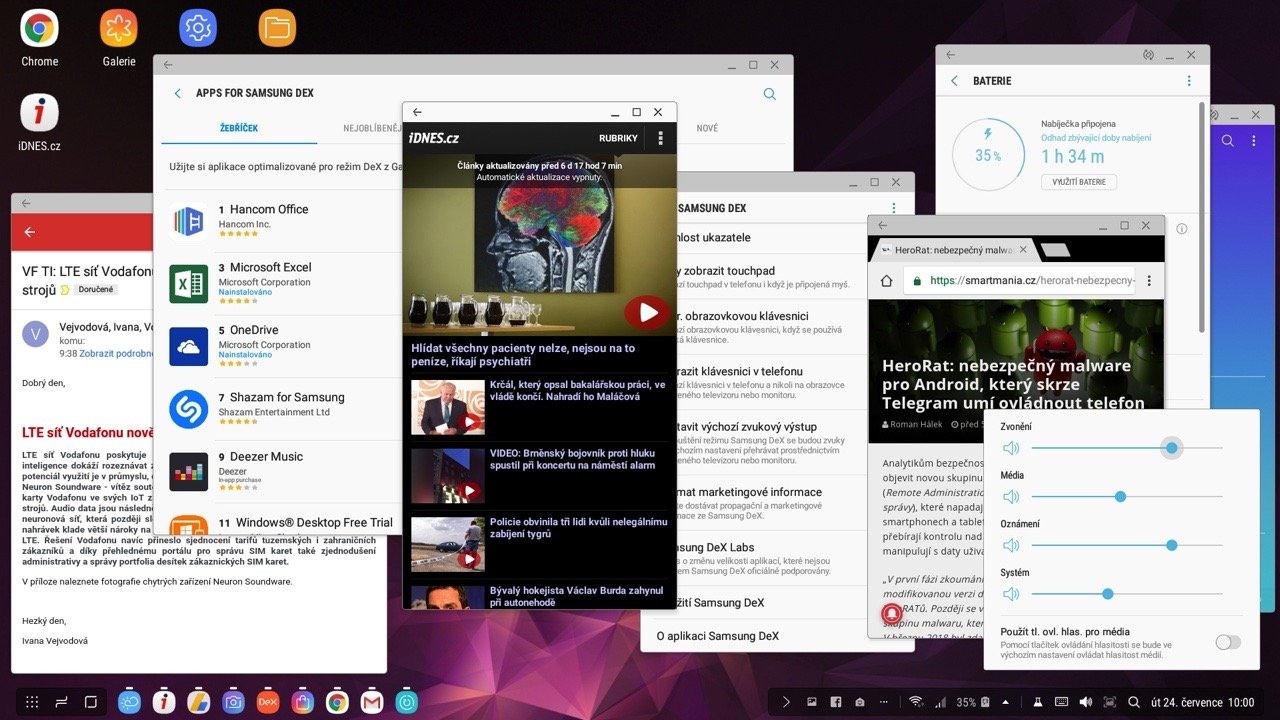Click the VYUŽITÍ BATERIE button
Viewport: 1280px width, 720px height.
[x=1079, y=182]
